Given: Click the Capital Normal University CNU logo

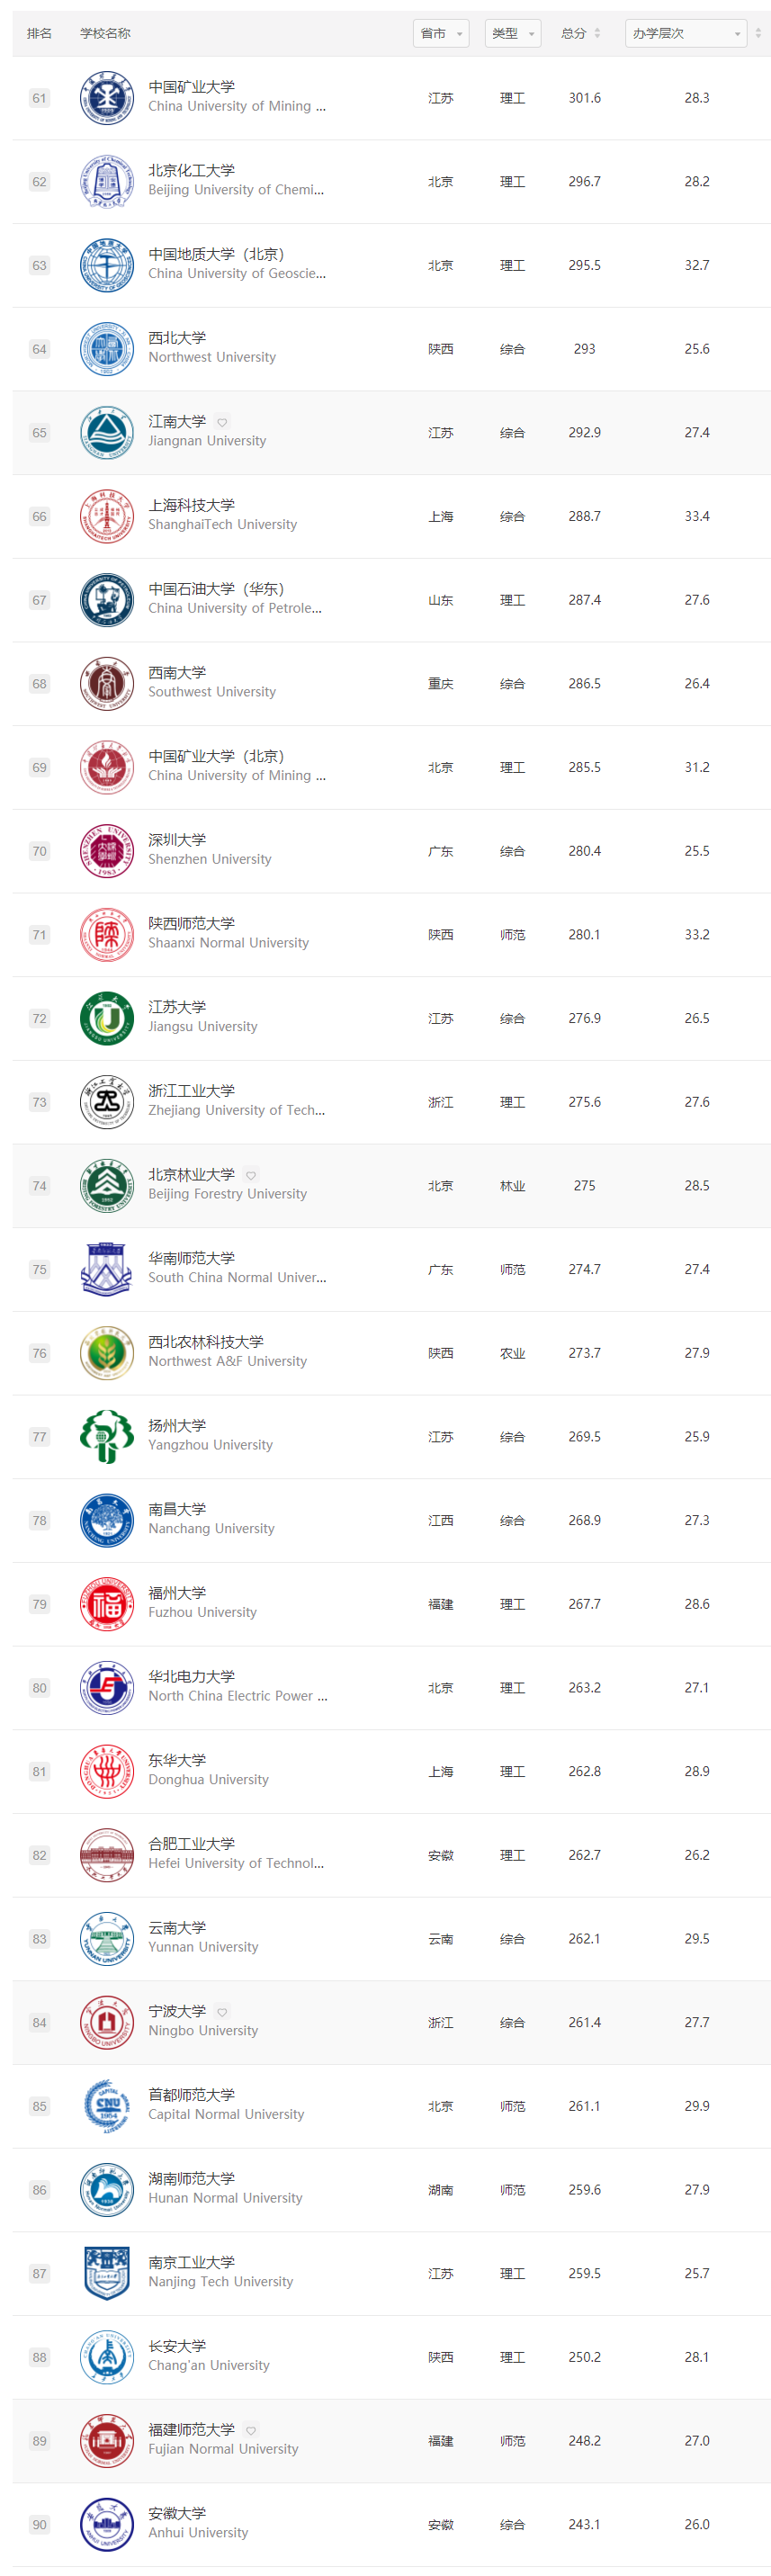Looking at the screenshot, I should (106, 2106).
